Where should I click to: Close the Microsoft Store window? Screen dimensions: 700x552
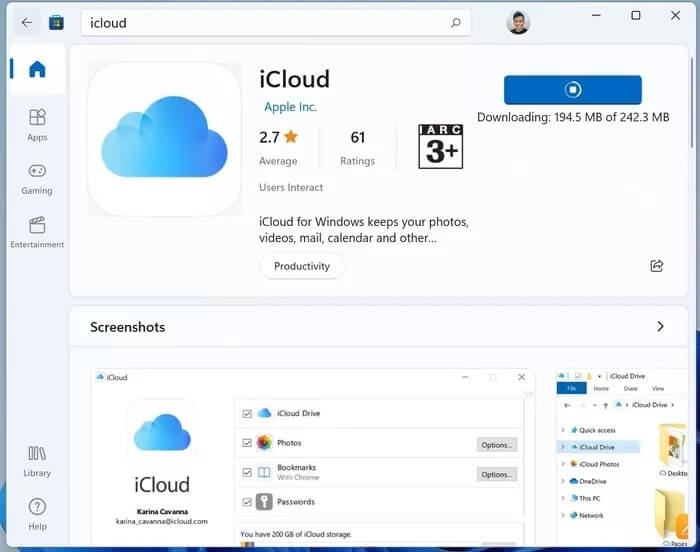click(675, 16)
